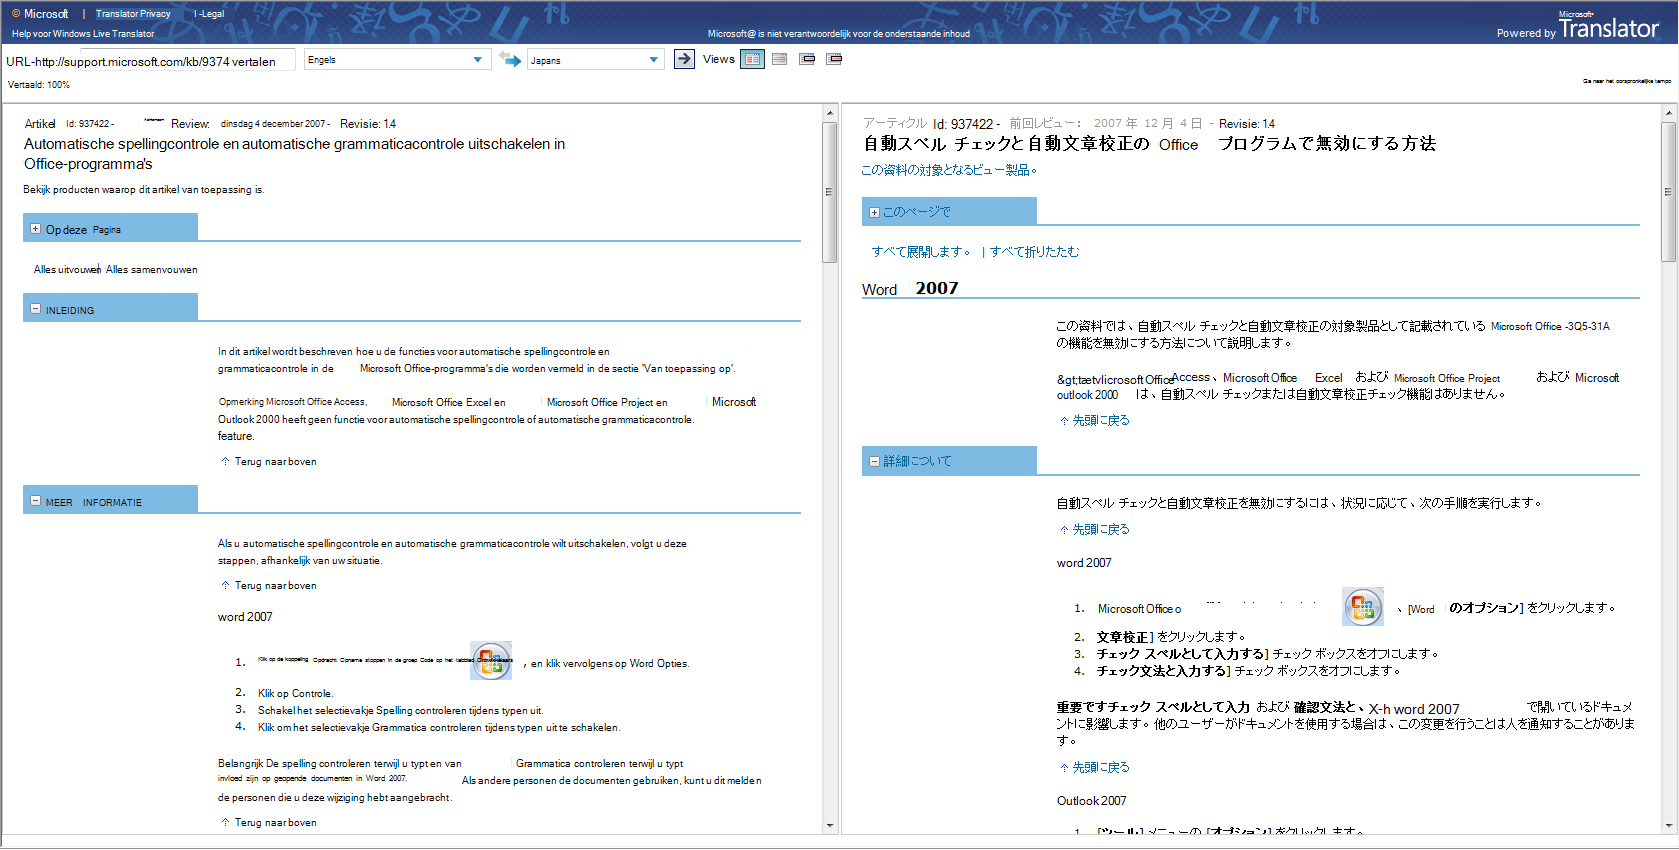1679x850 pixels.
Task: Click Terug naar boven under INLEIDING
Action: point(275,461)
